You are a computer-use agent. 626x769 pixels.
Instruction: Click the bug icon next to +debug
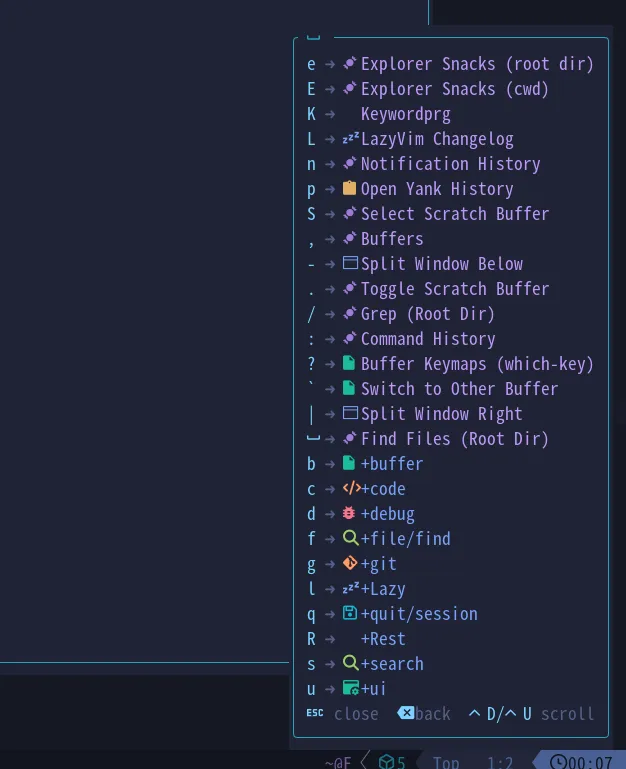coord(349,513)
